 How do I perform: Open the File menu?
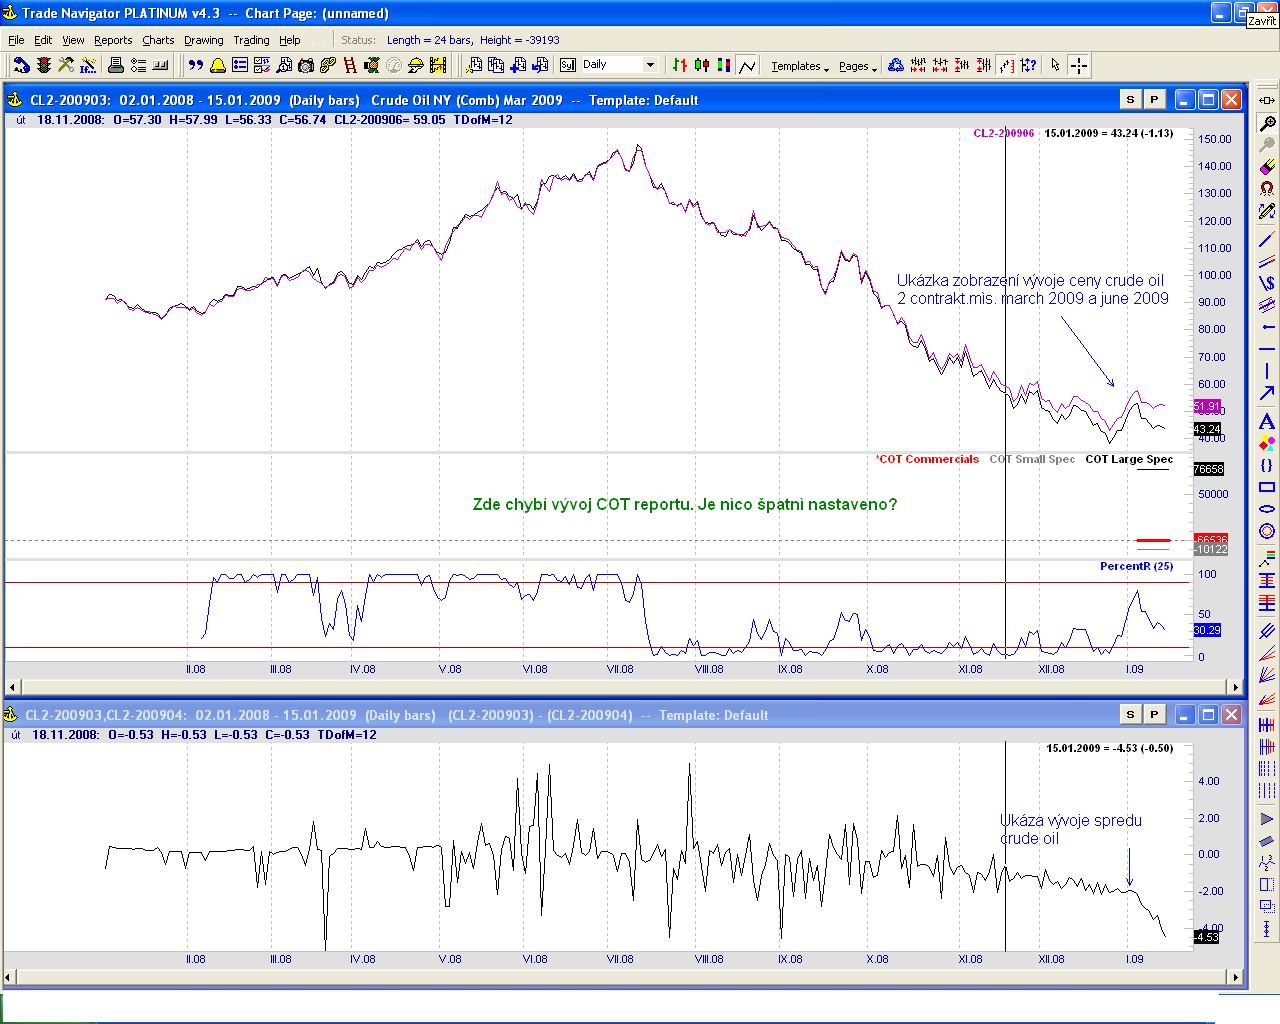(16, 40)
